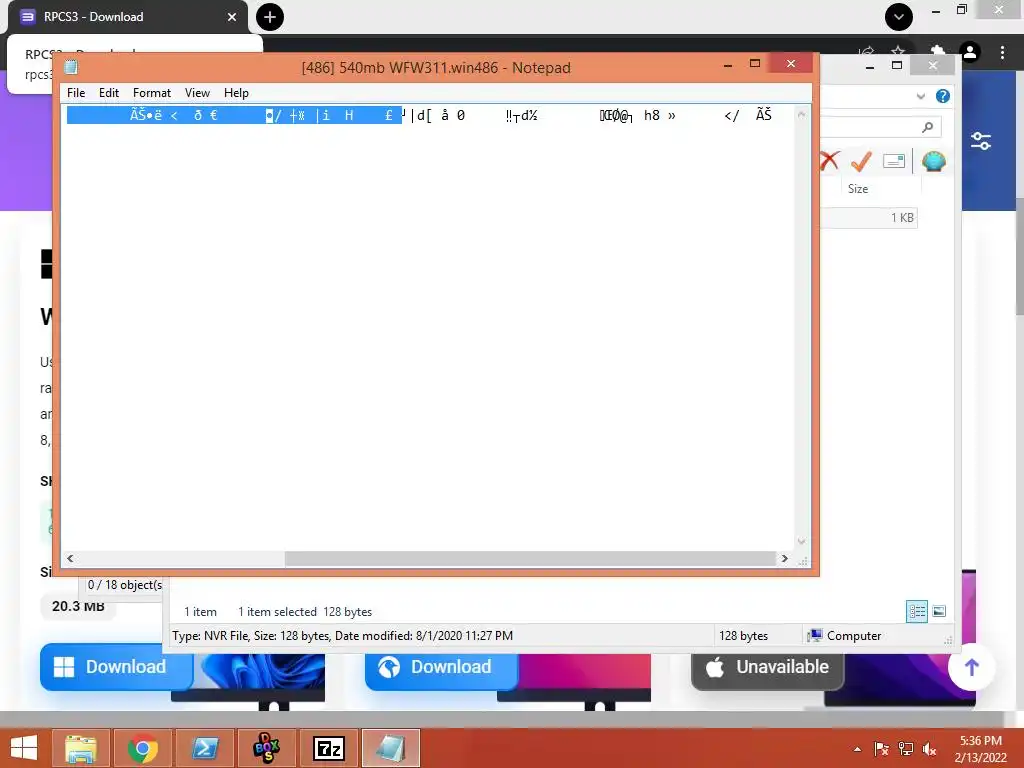This screenshot has height=768, width=1024.
Task: Click the muted volume tray icon
Action: tap(929, 749)
